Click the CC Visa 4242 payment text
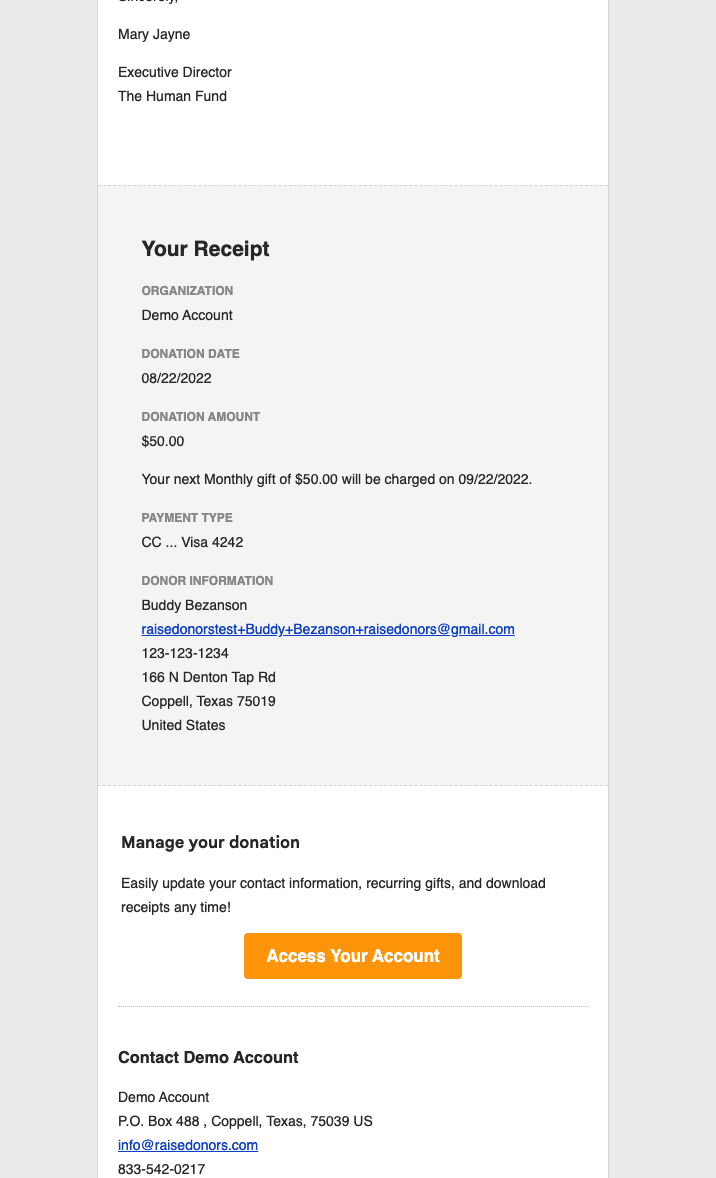 (193, 542)
